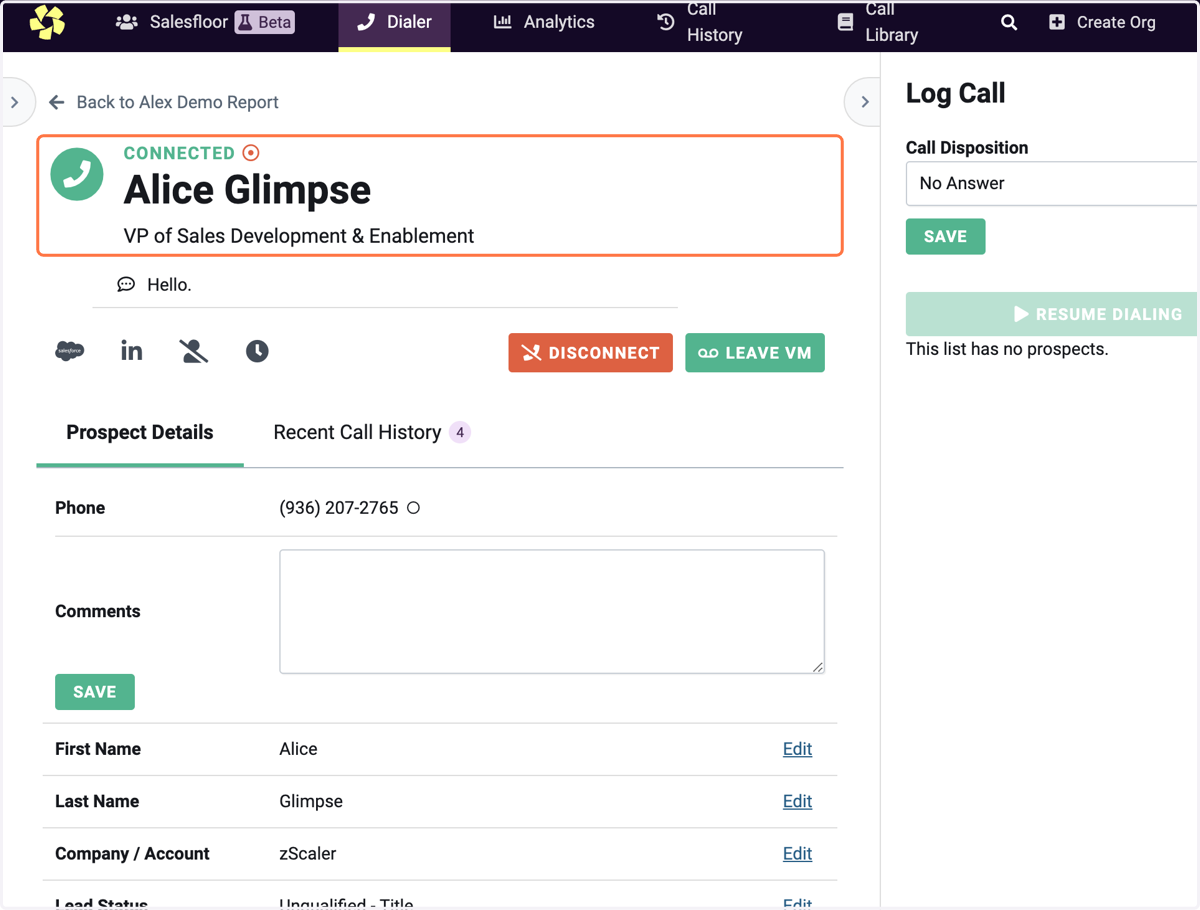1200x910 pixels.
Task: Click the Last Name value Glimpse
Action: pos(311,801)
